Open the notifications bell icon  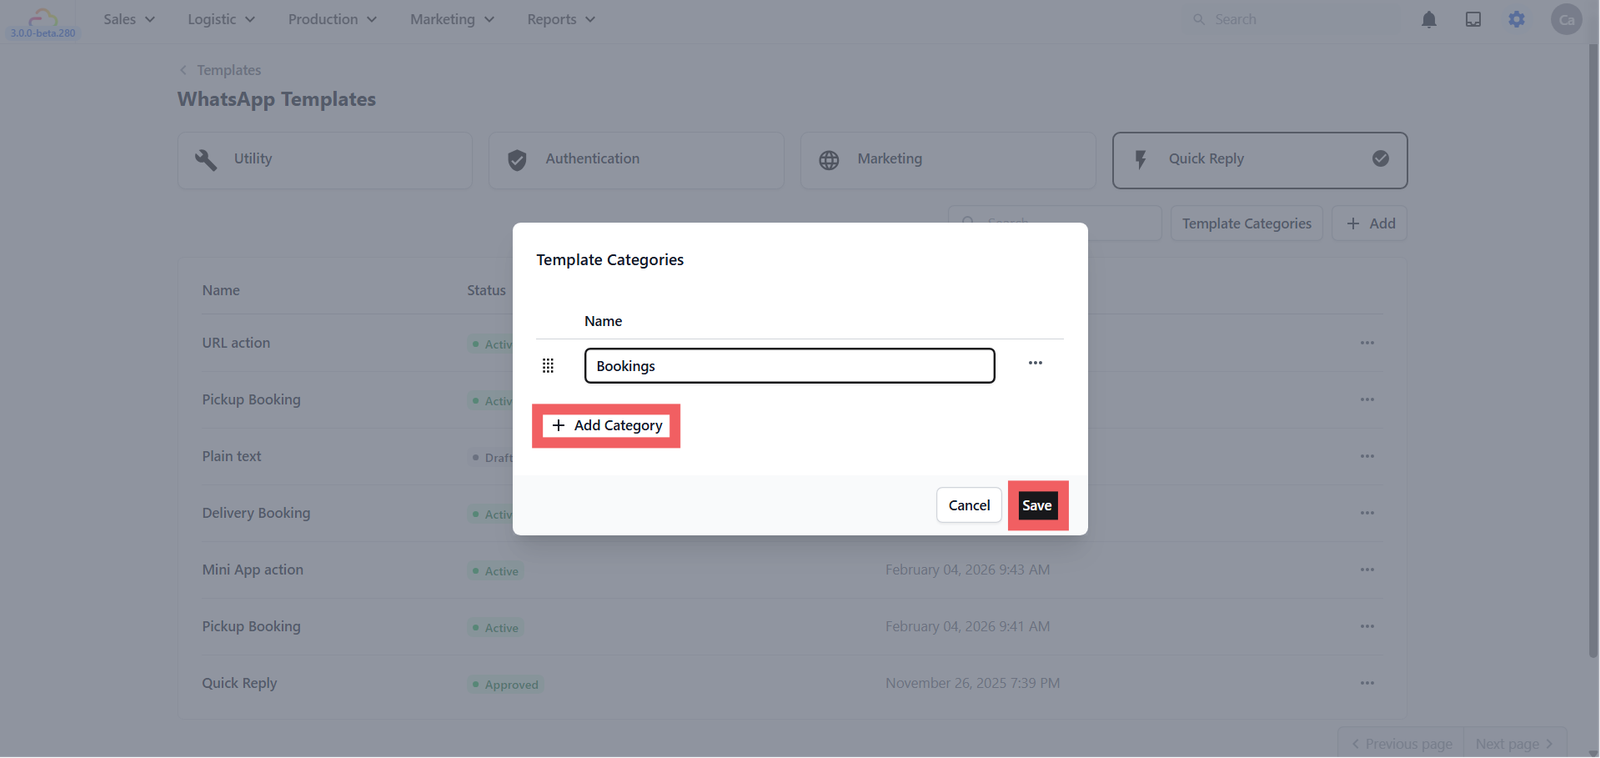(x=1429, y=19)
